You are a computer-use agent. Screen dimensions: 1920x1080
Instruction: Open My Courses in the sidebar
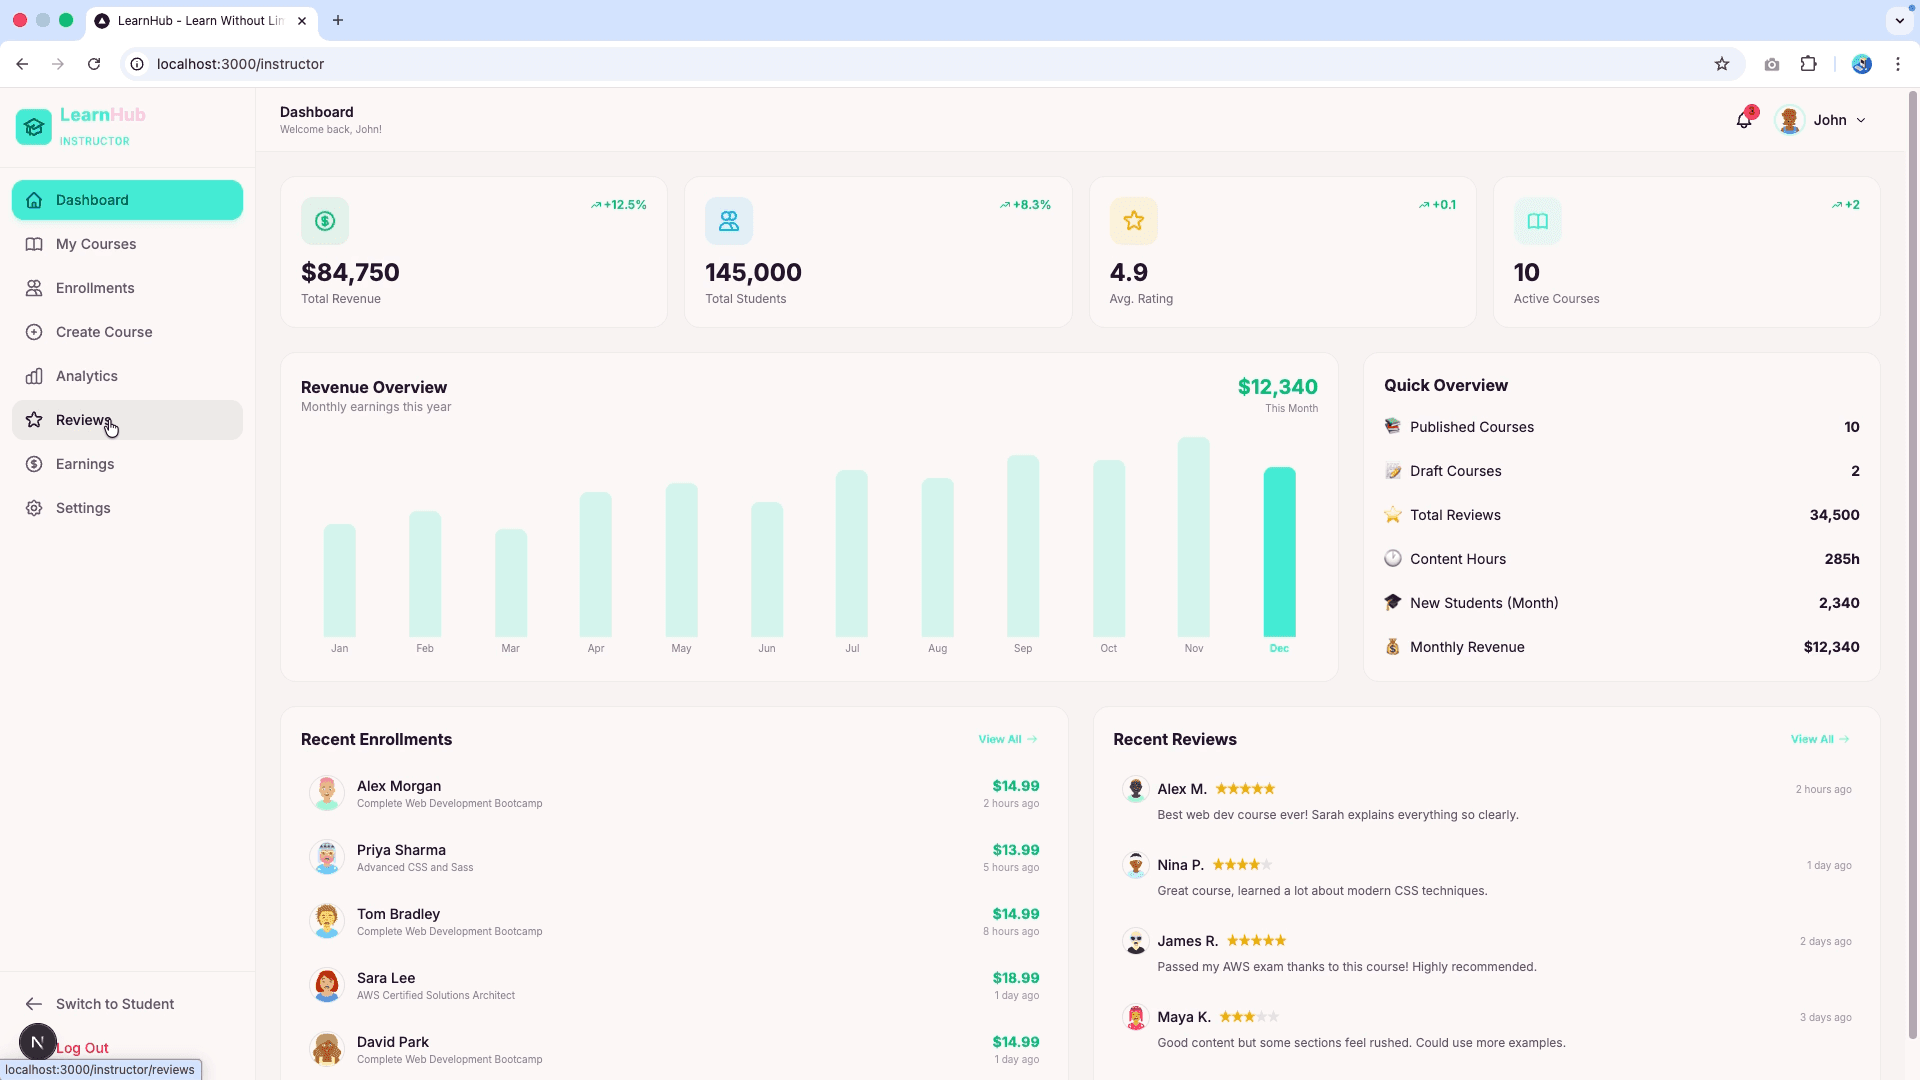127,244
